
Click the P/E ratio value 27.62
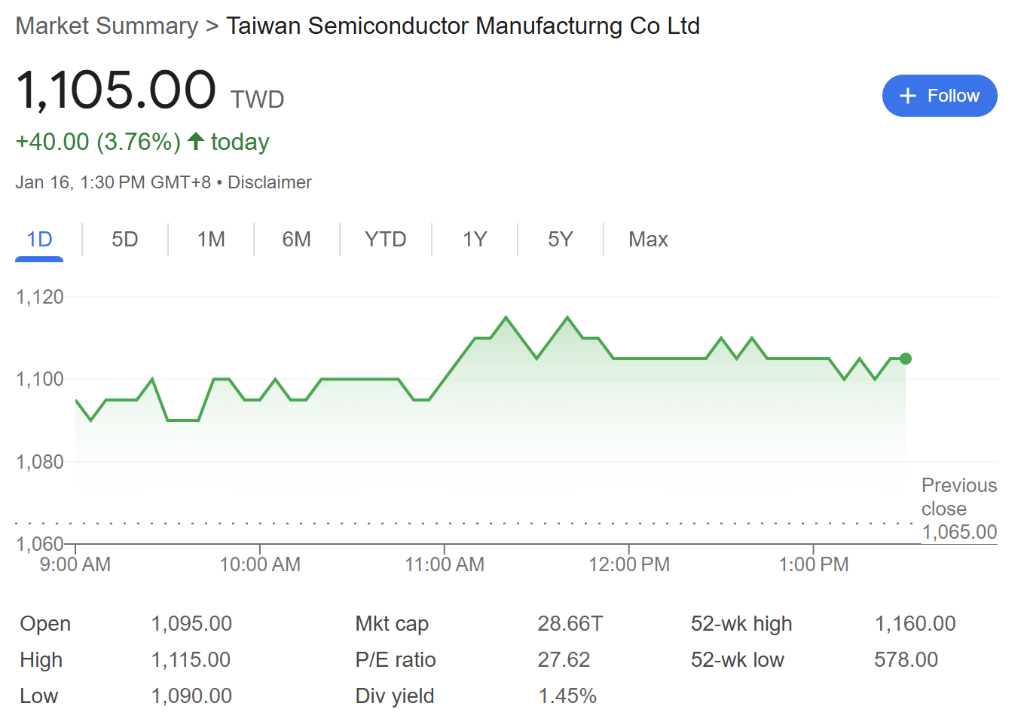[564, 660]
